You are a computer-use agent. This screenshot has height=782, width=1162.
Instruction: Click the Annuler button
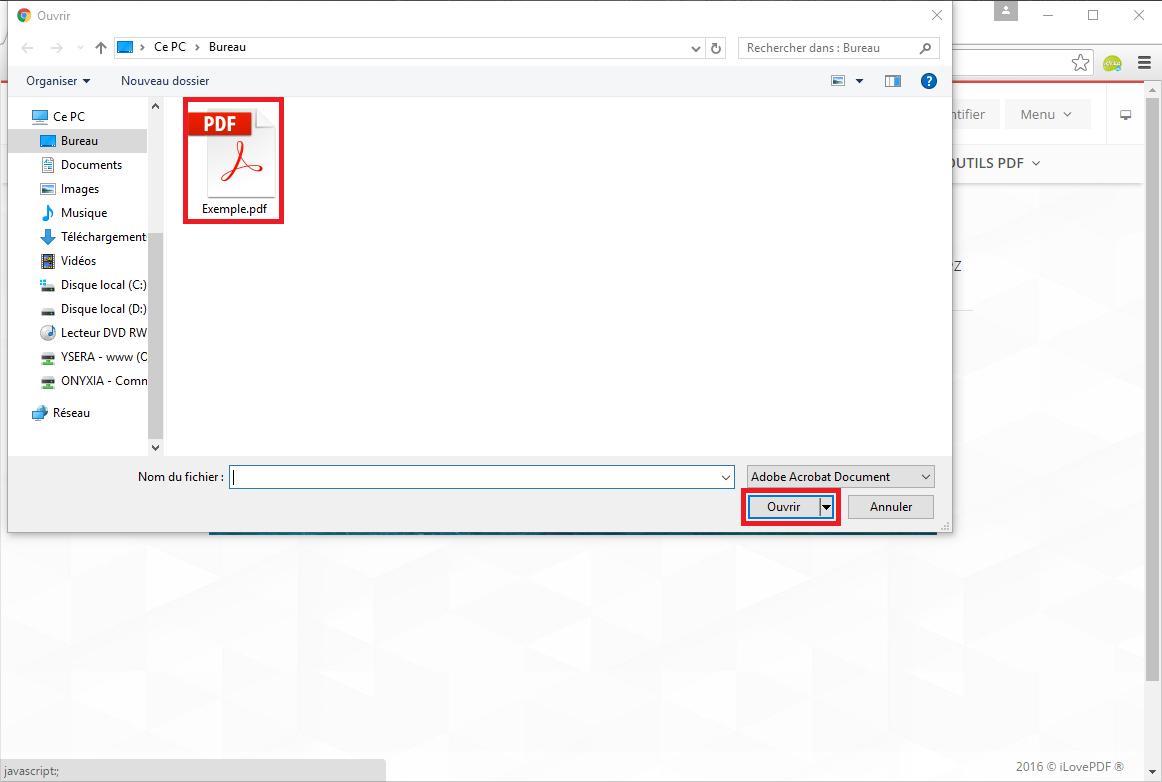click(890, 507)
